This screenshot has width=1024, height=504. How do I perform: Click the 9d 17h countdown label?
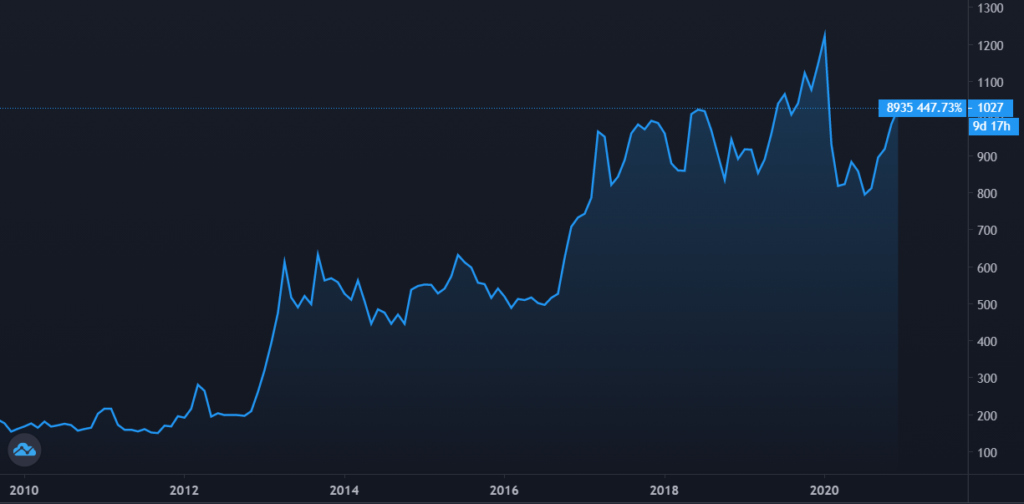(993, 127)
